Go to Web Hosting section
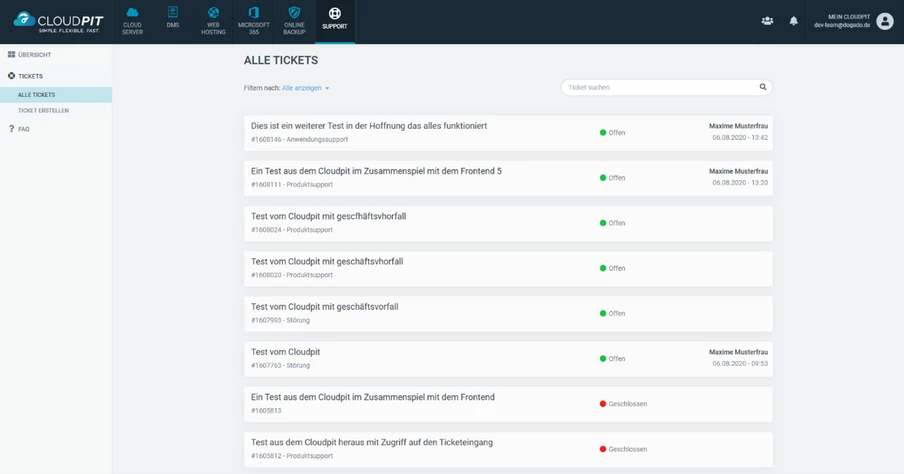 213,21
